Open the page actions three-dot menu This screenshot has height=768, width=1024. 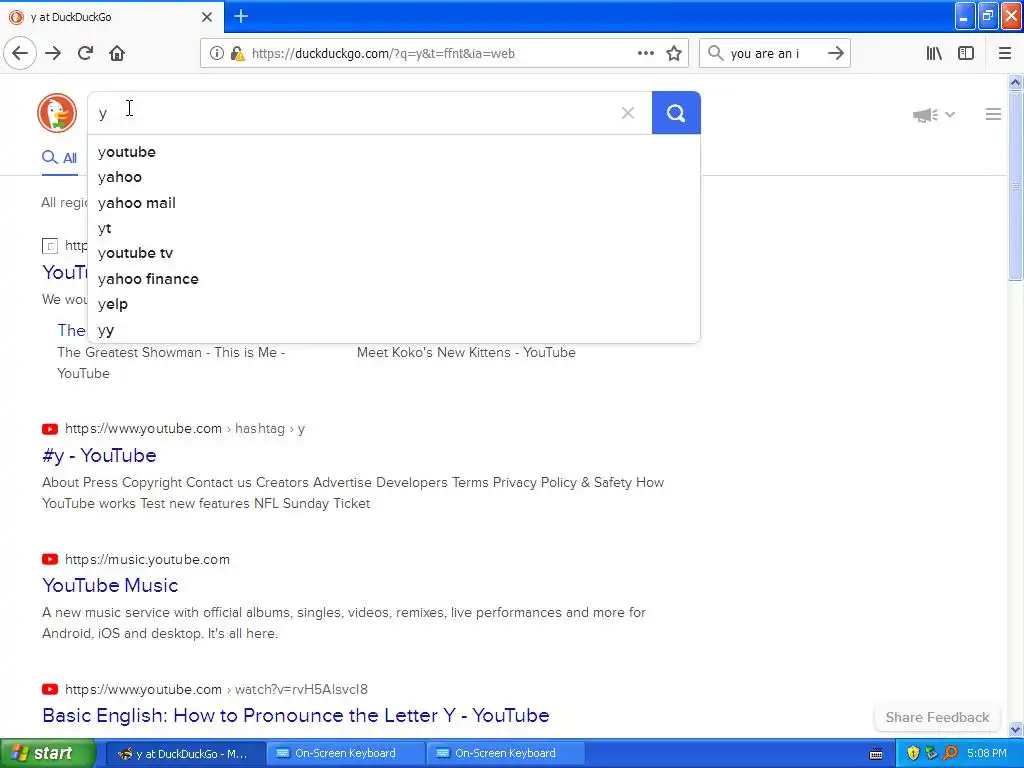coord(645,53)
